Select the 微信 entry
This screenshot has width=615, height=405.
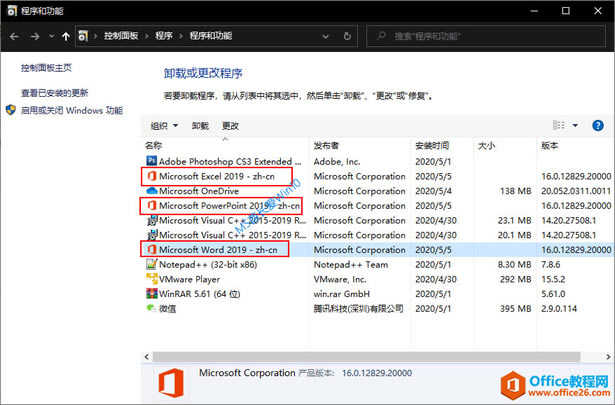coord(167,309)
